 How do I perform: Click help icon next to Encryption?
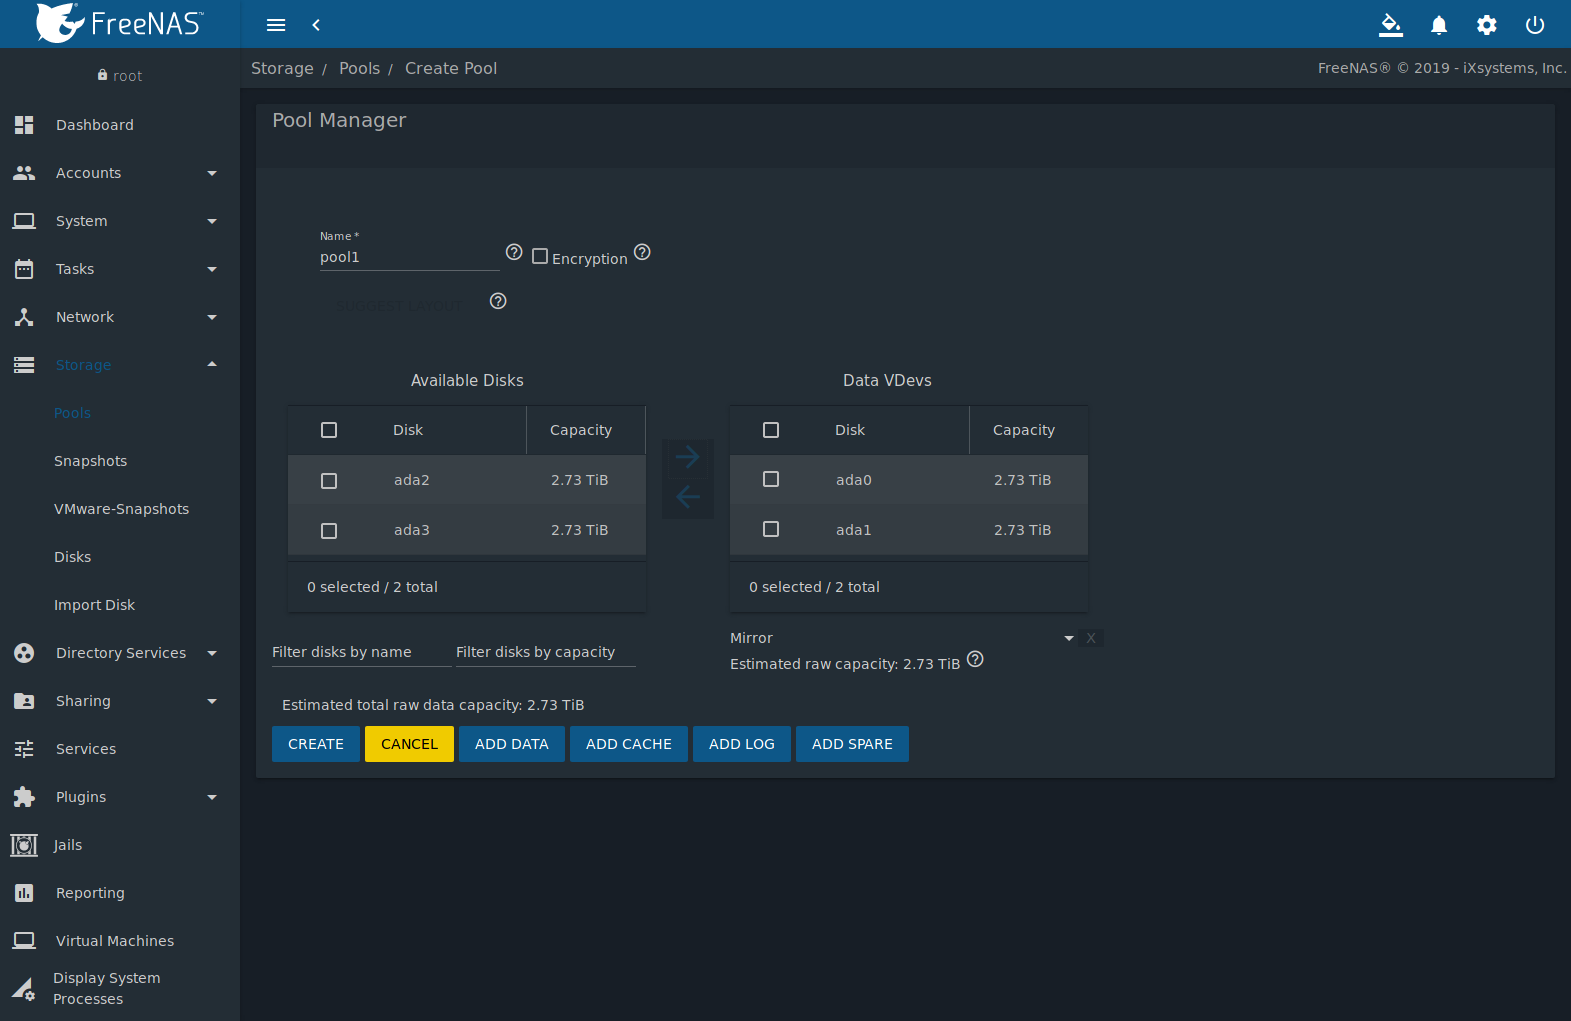click(642, 252)
